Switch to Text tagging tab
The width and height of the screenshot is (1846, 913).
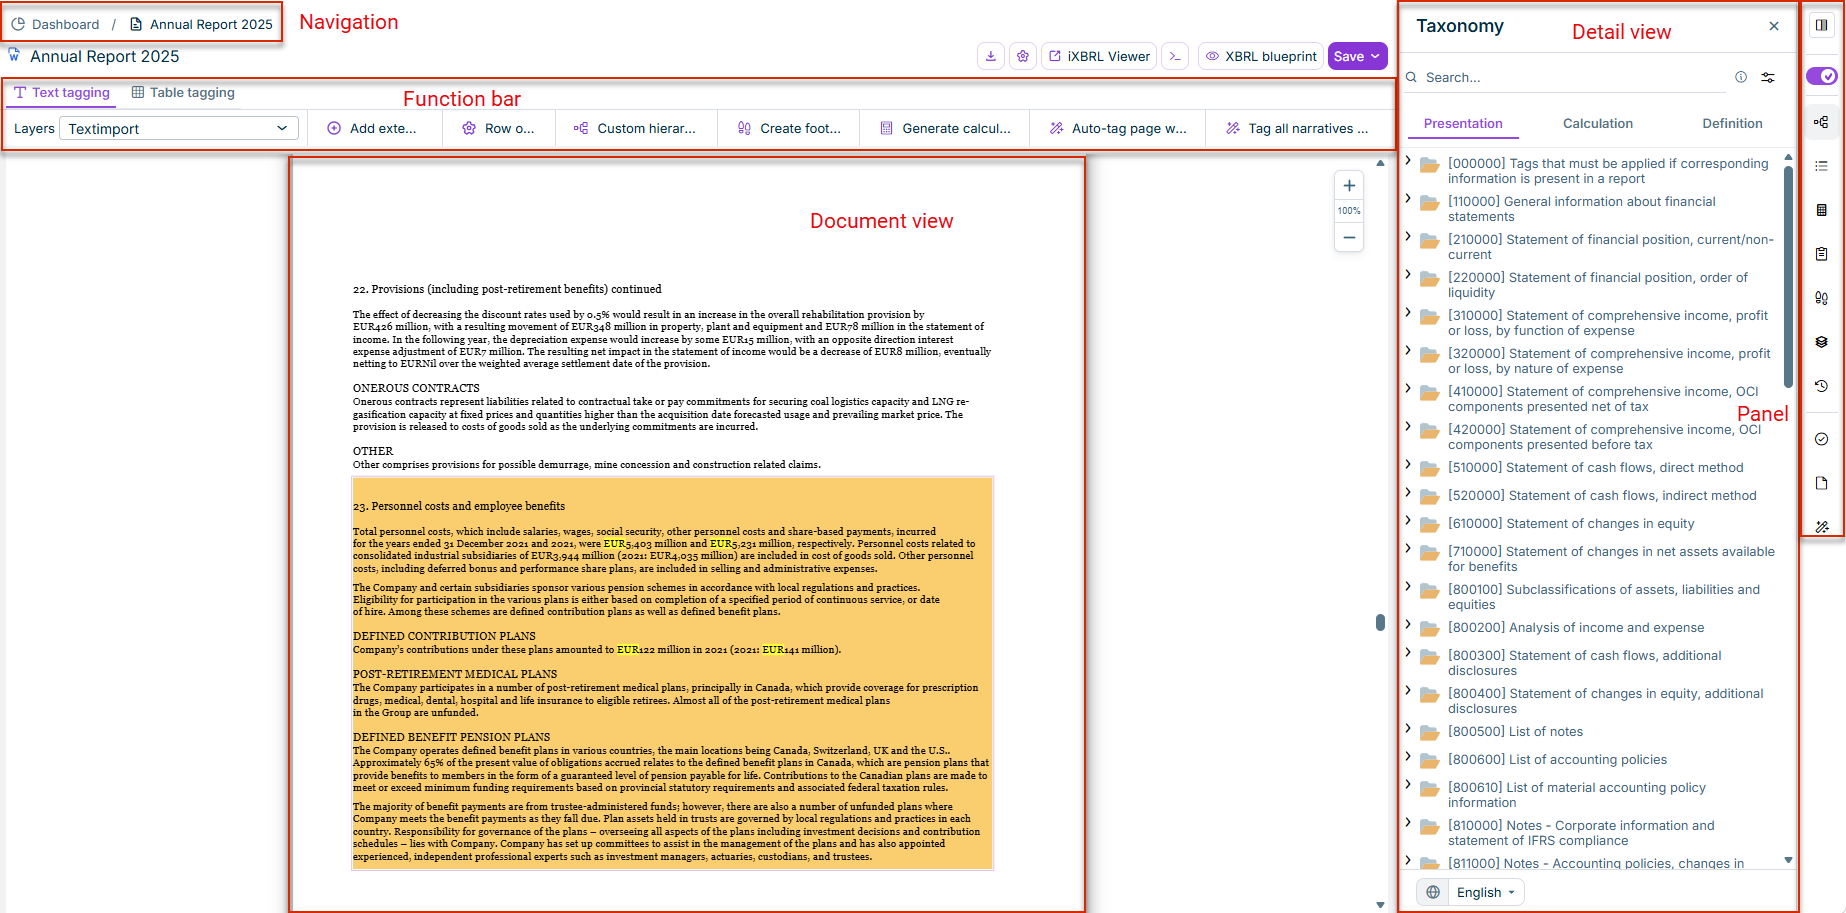[62, 93]
